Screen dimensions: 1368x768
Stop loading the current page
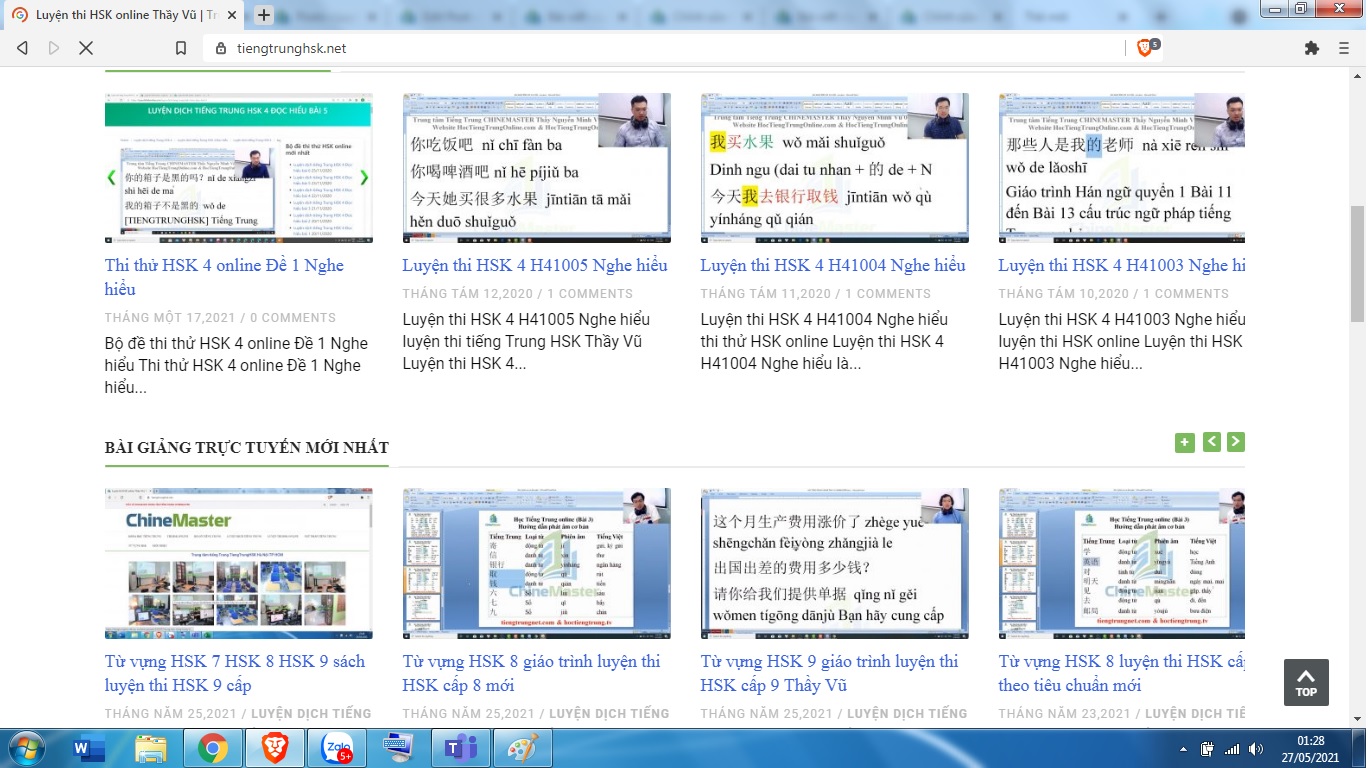point(86,48)
